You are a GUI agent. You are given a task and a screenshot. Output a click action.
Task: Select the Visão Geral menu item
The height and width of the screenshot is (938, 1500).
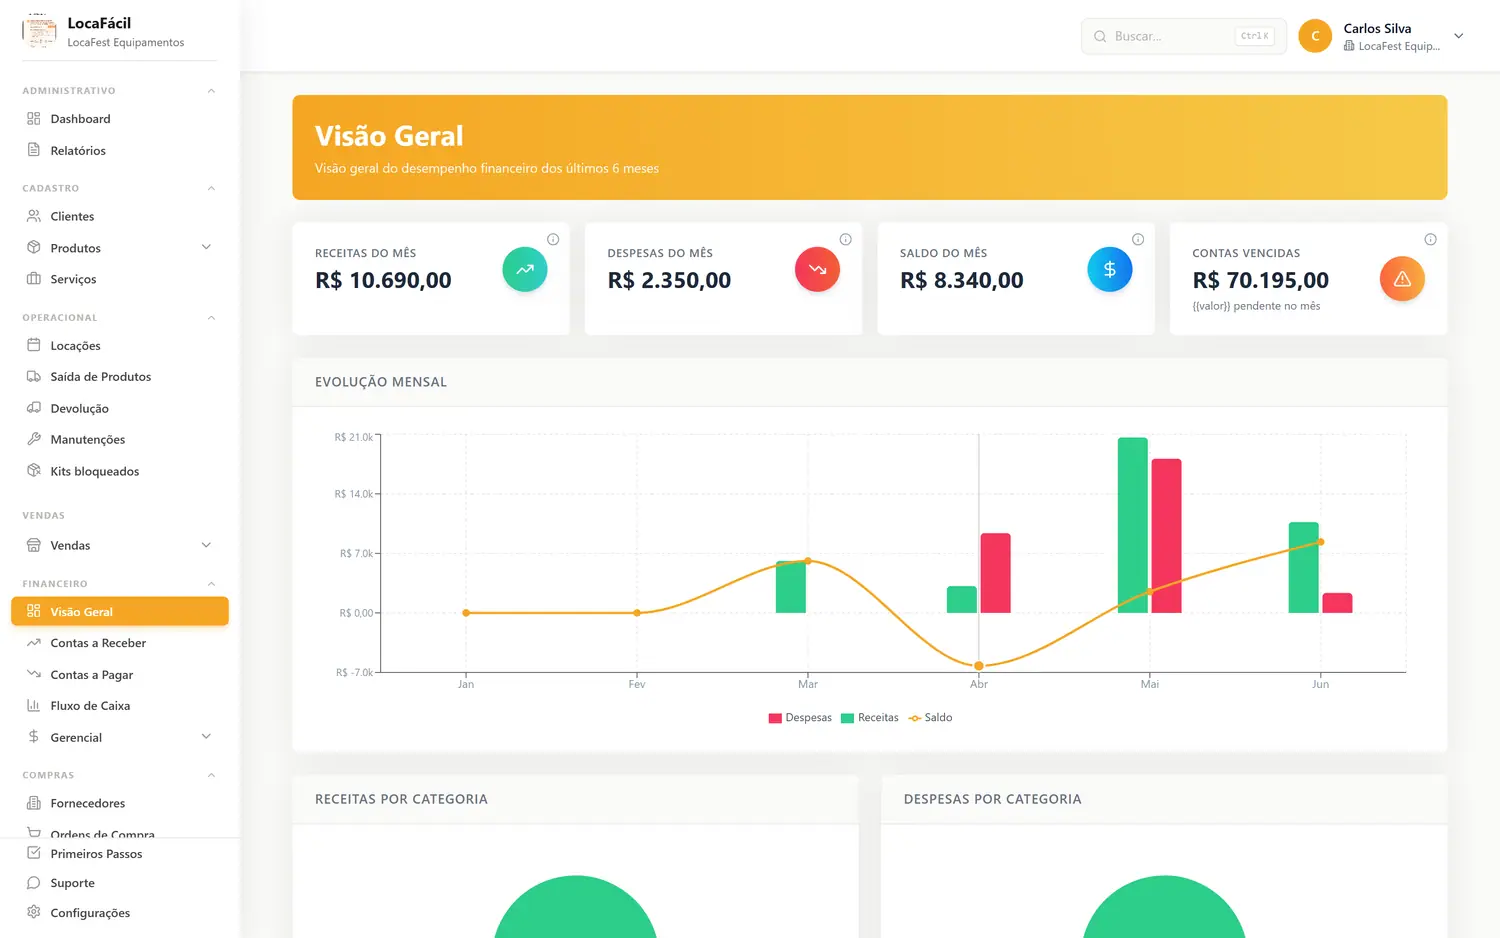pyautogui.click(x=120, y=611)
